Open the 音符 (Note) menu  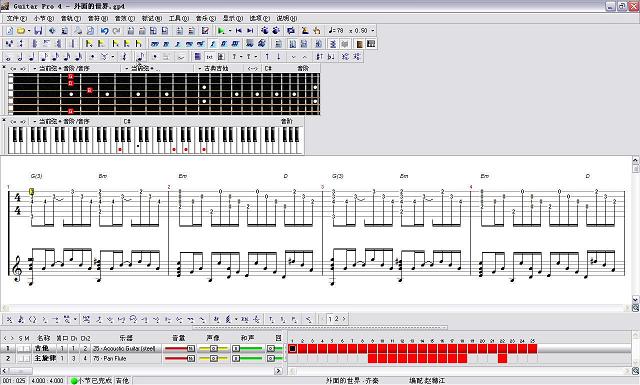pyautogui.click(x=97, y=18)
